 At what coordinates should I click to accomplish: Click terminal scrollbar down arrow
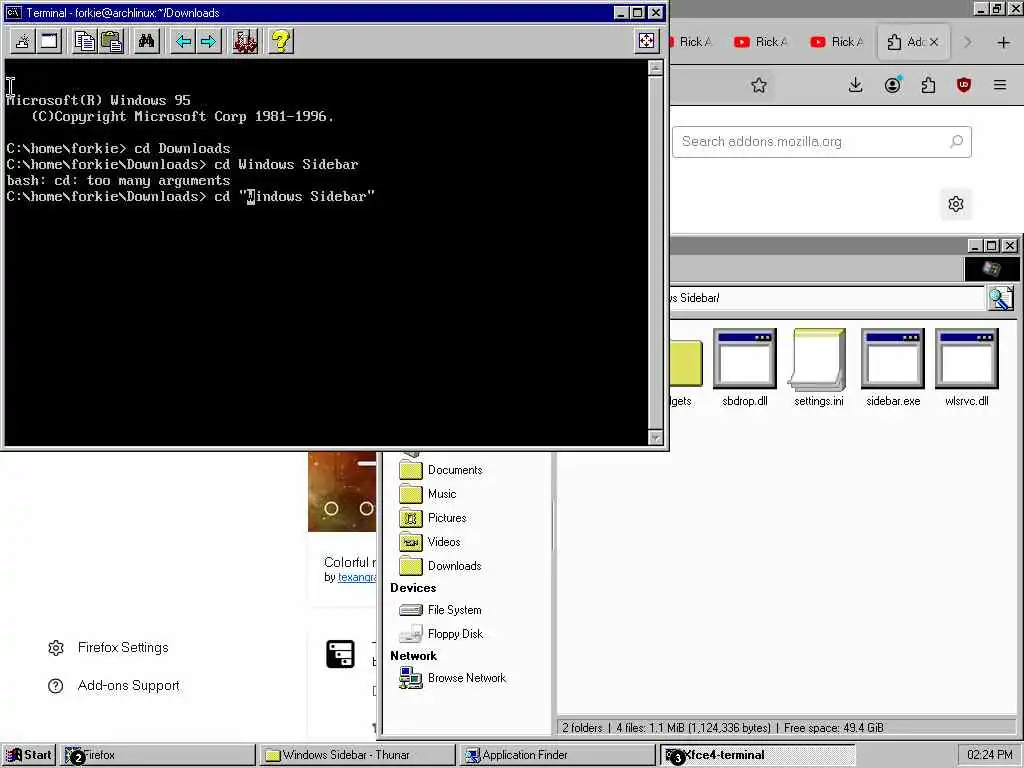click(656, 438)
